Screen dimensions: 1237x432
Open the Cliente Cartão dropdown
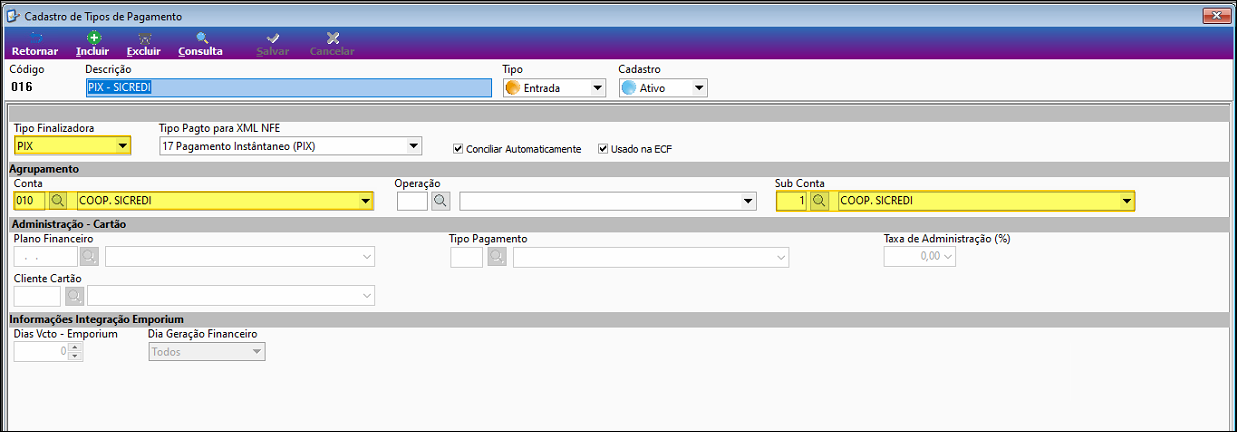[367, 295]
